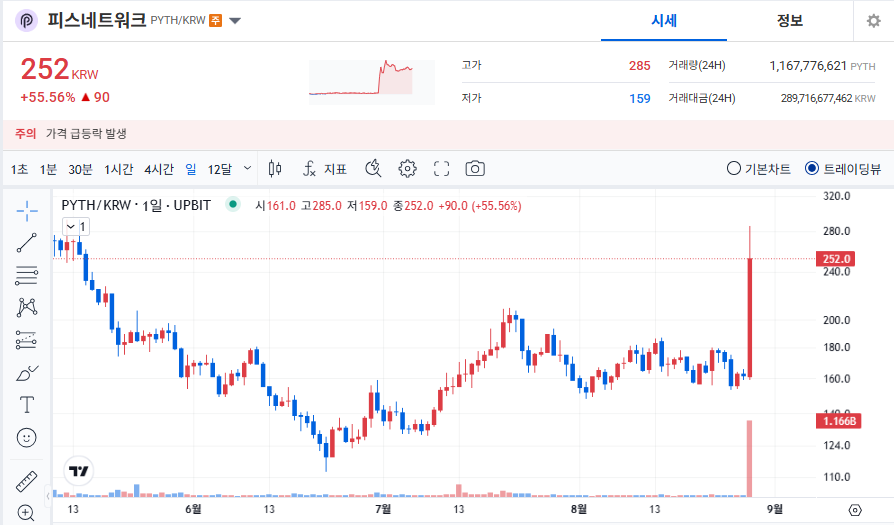This screenshot has width=894, height=525.
Task: Click the 고가 value 285
Action: (640, 66)
